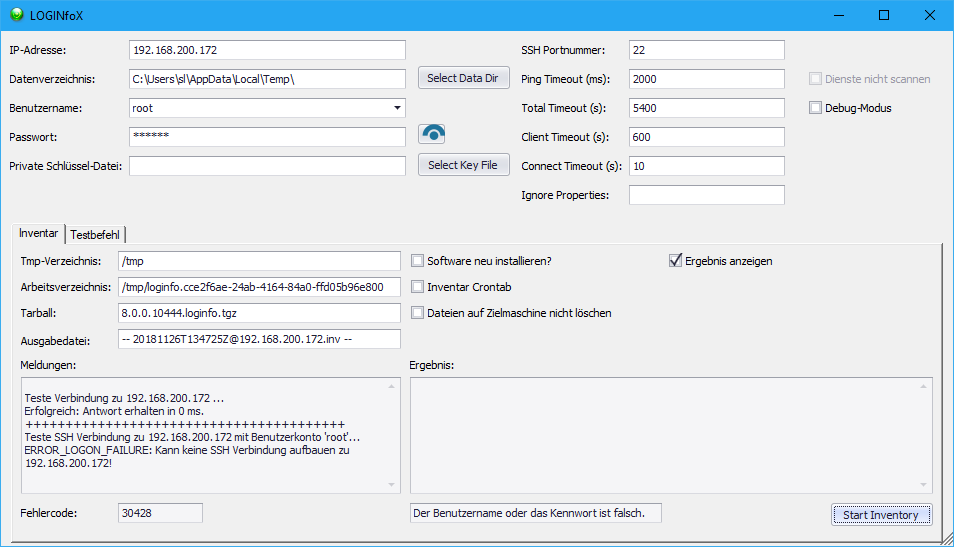Click the Private Schlüssel-Datei field
954x547 pixels.
267,166
